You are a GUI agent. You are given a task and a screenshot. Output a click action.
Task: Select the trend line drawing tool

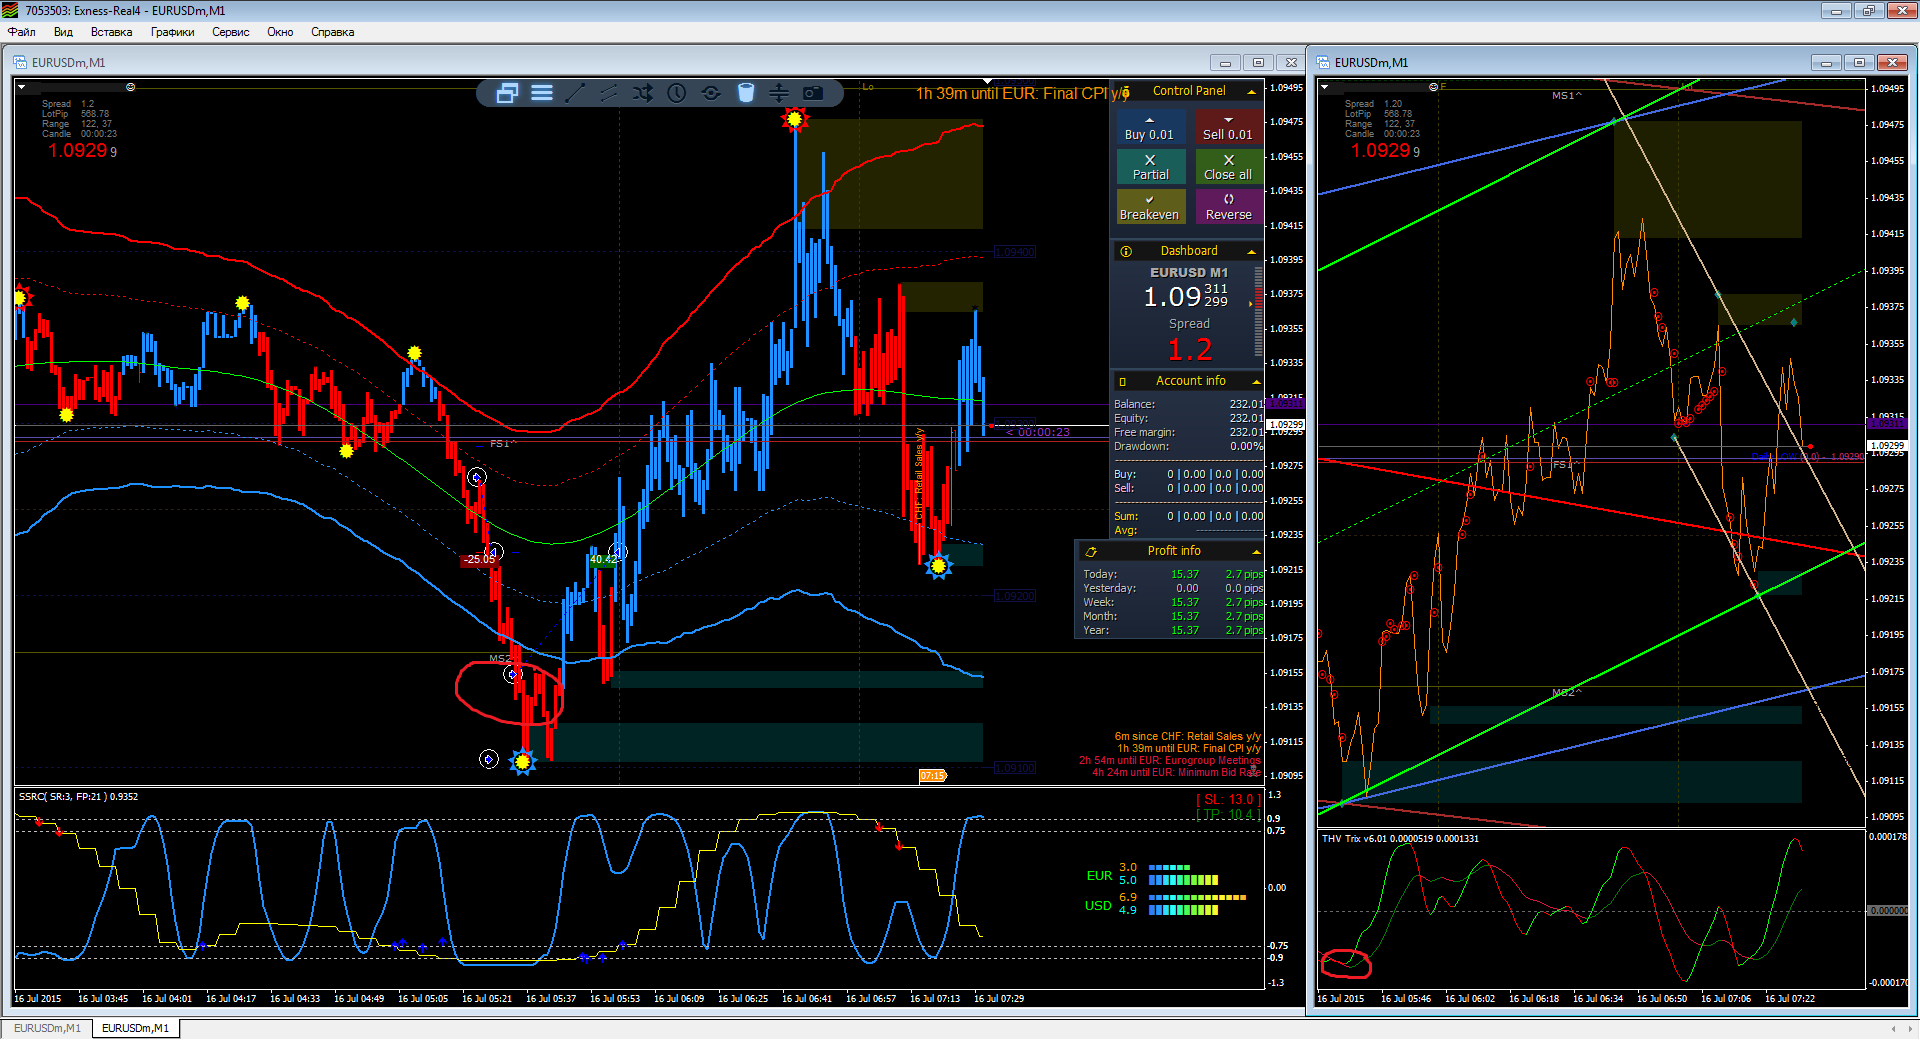575,93
